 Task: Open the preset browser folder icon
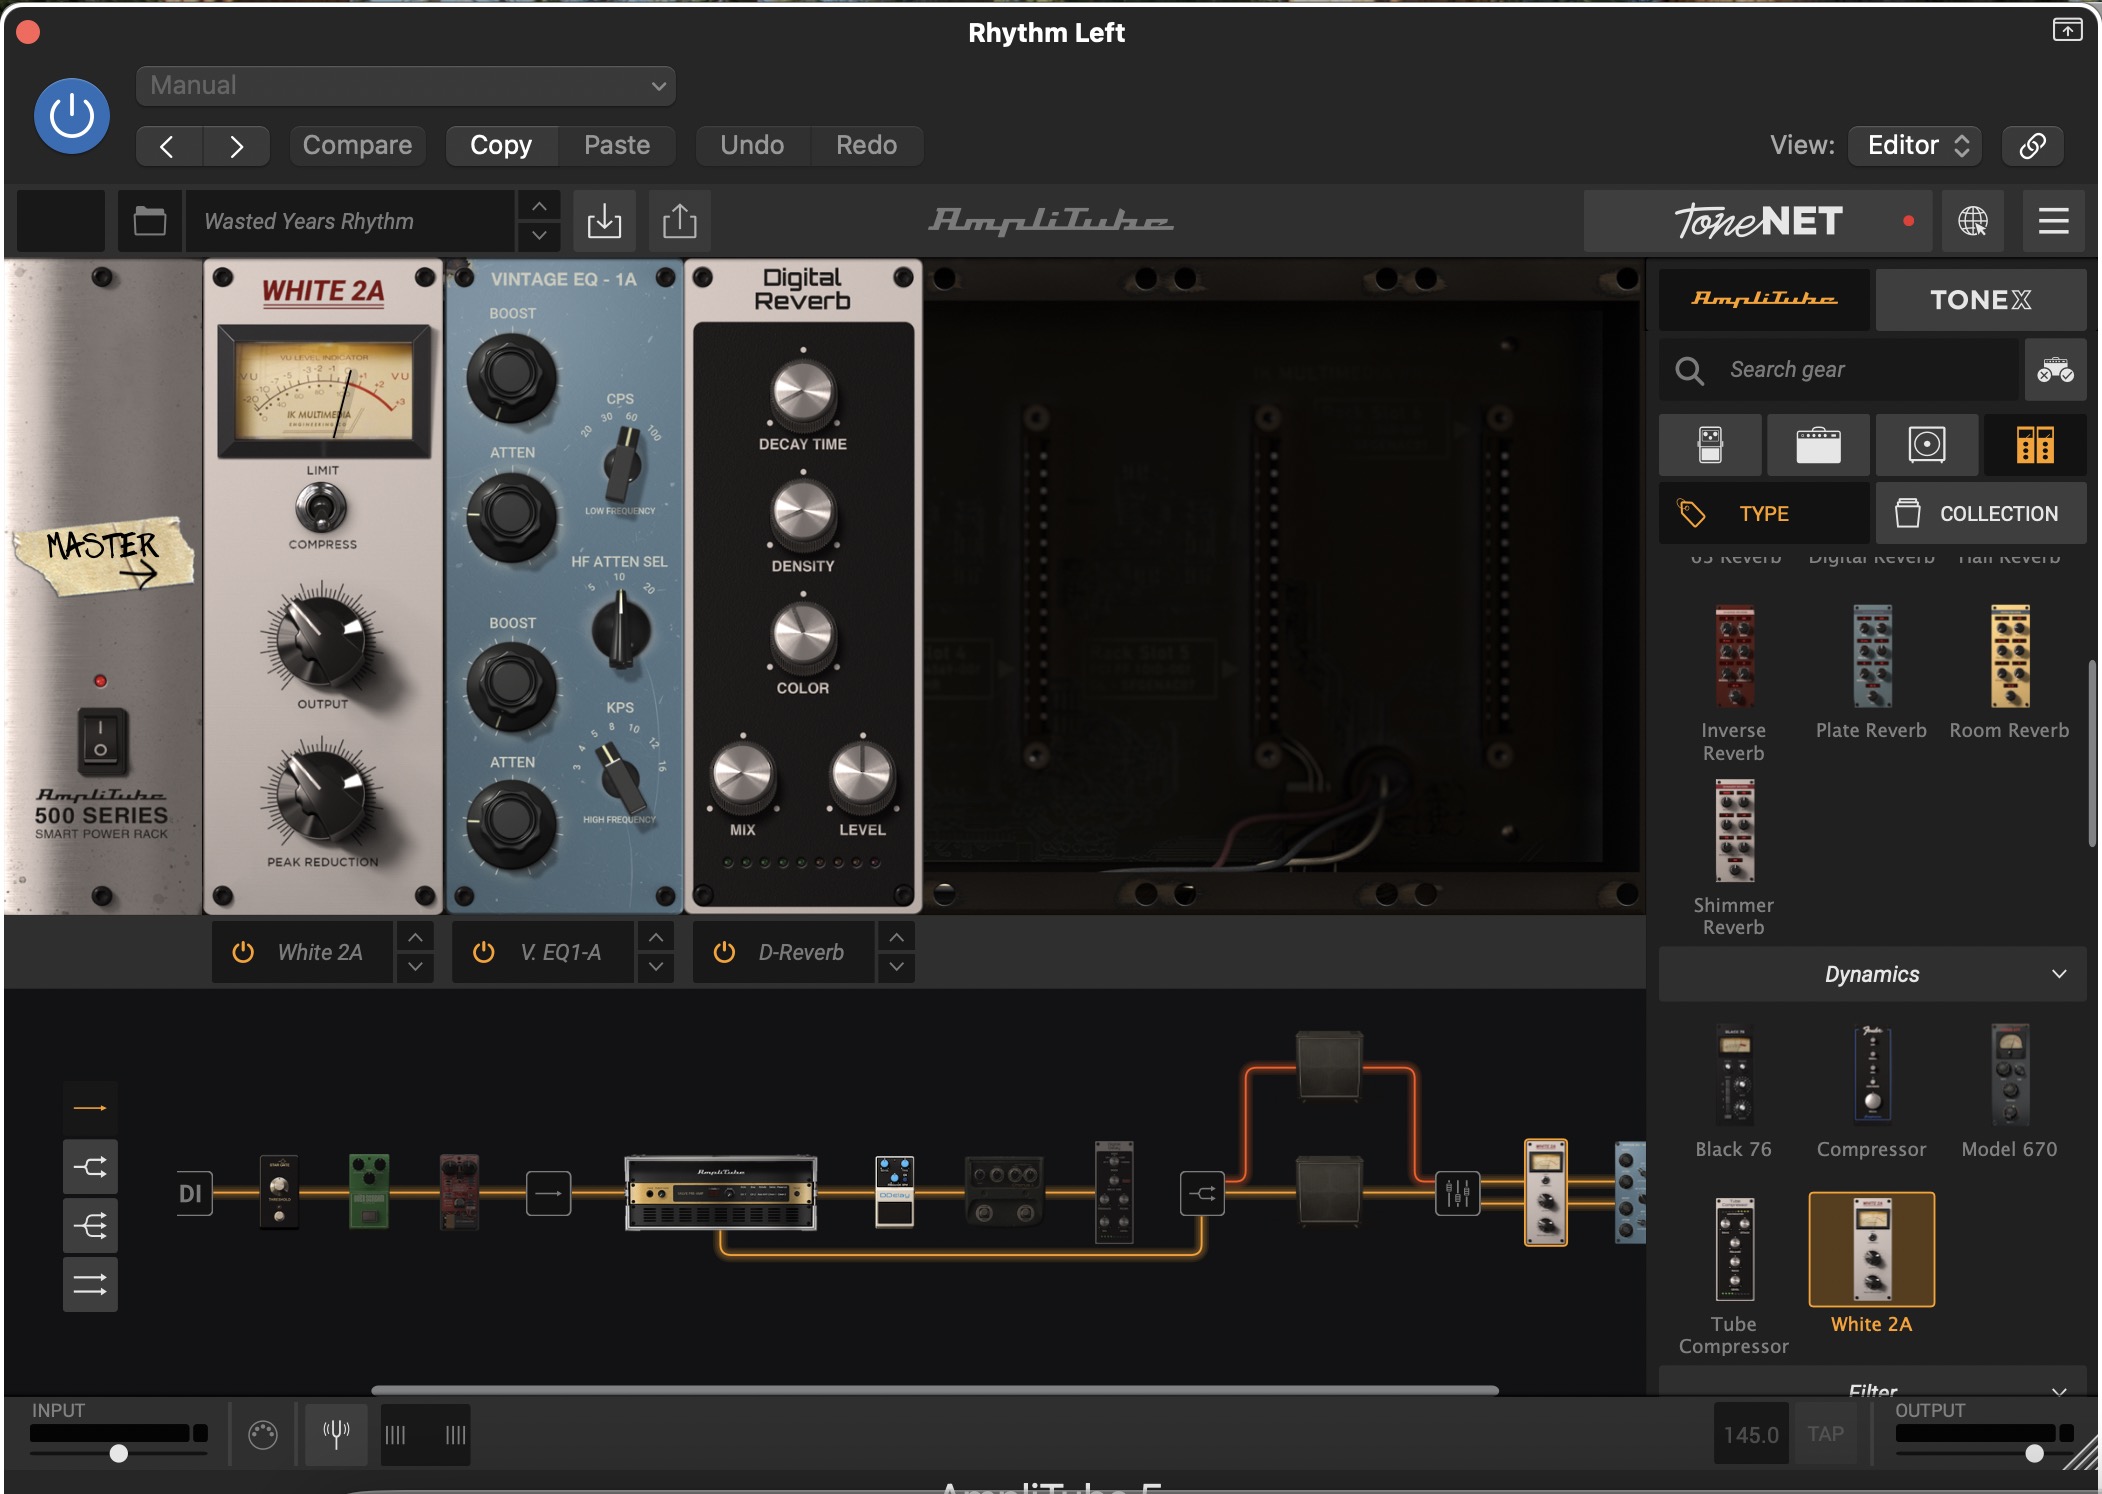click(150, 221)
